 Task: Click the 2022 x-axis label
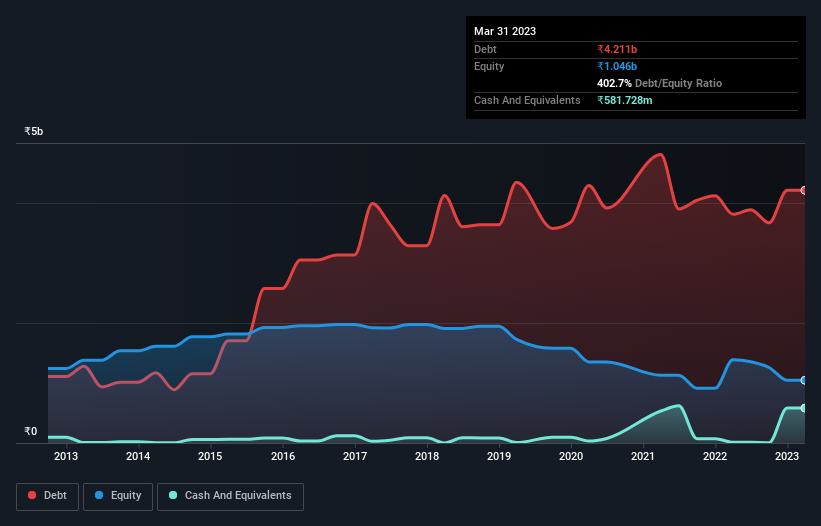coord(715,456)
